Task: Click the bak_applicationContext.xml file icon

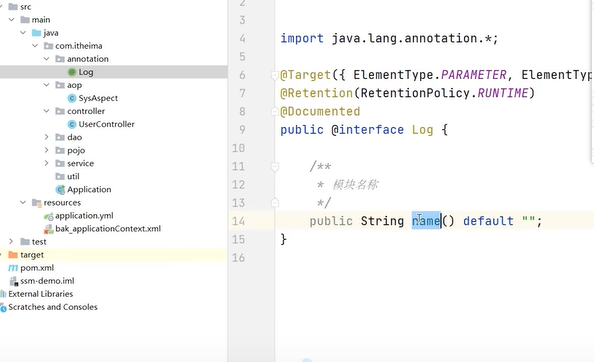Action: 48,229
